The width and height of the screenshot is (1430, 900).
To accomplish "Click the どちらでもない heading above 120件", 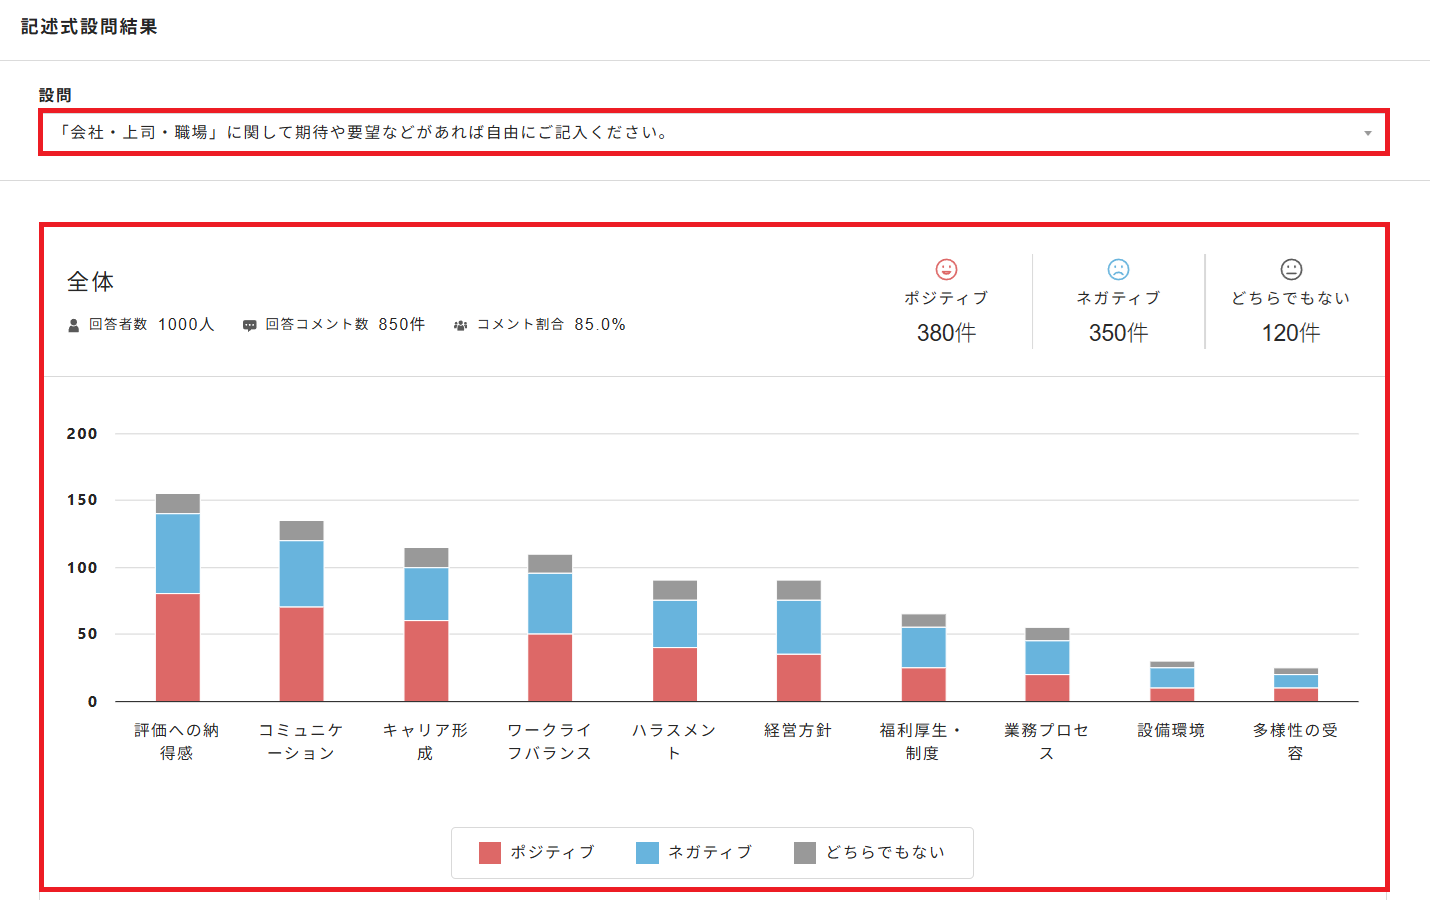I will pyautogui.click(x=1291, y=298).
